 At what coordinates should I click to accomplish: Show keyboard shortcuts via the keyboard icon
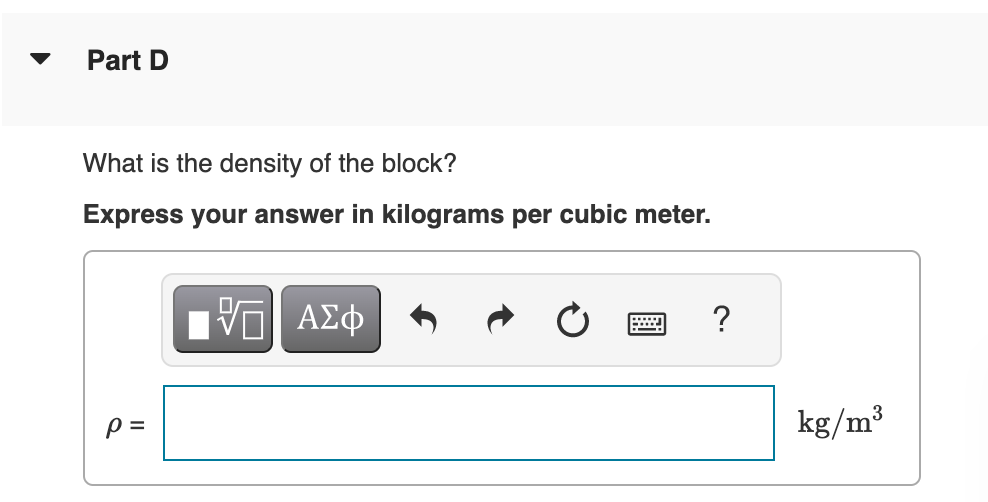[x=646, y=324]
